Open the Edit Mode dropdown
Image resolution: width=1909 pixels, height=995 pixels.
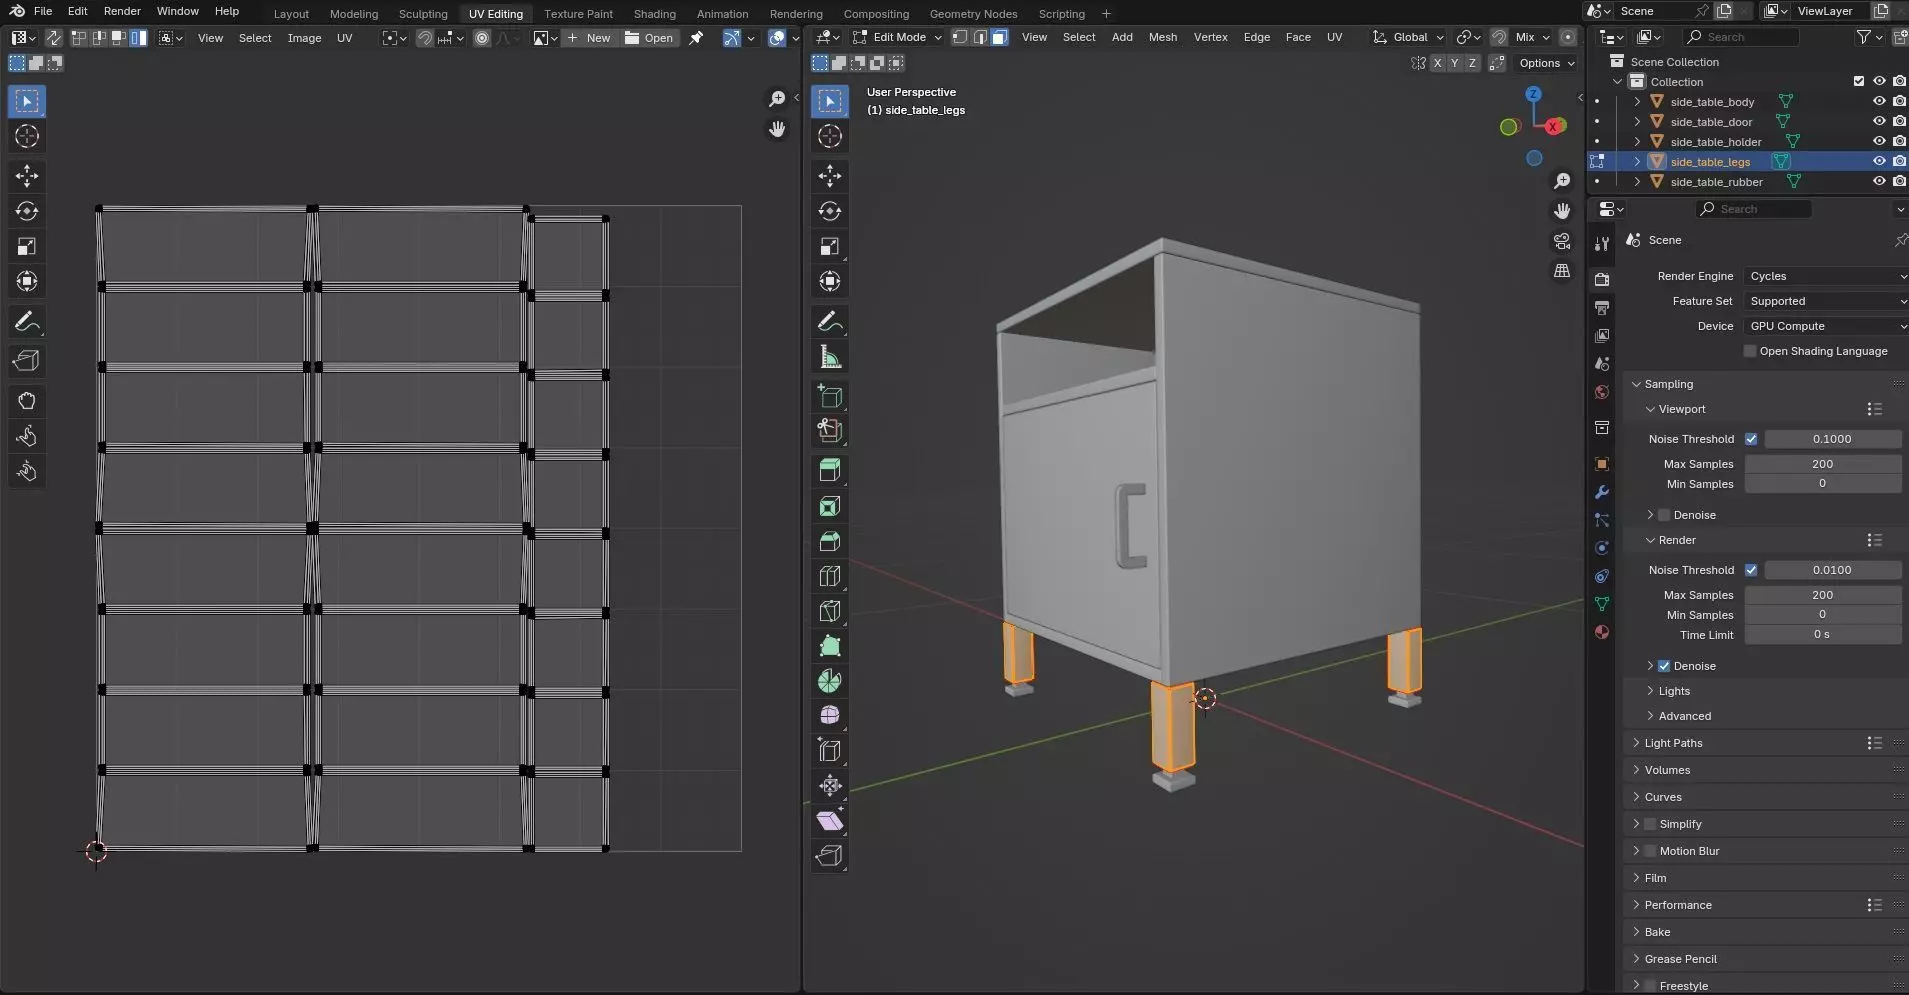[897, 37]
